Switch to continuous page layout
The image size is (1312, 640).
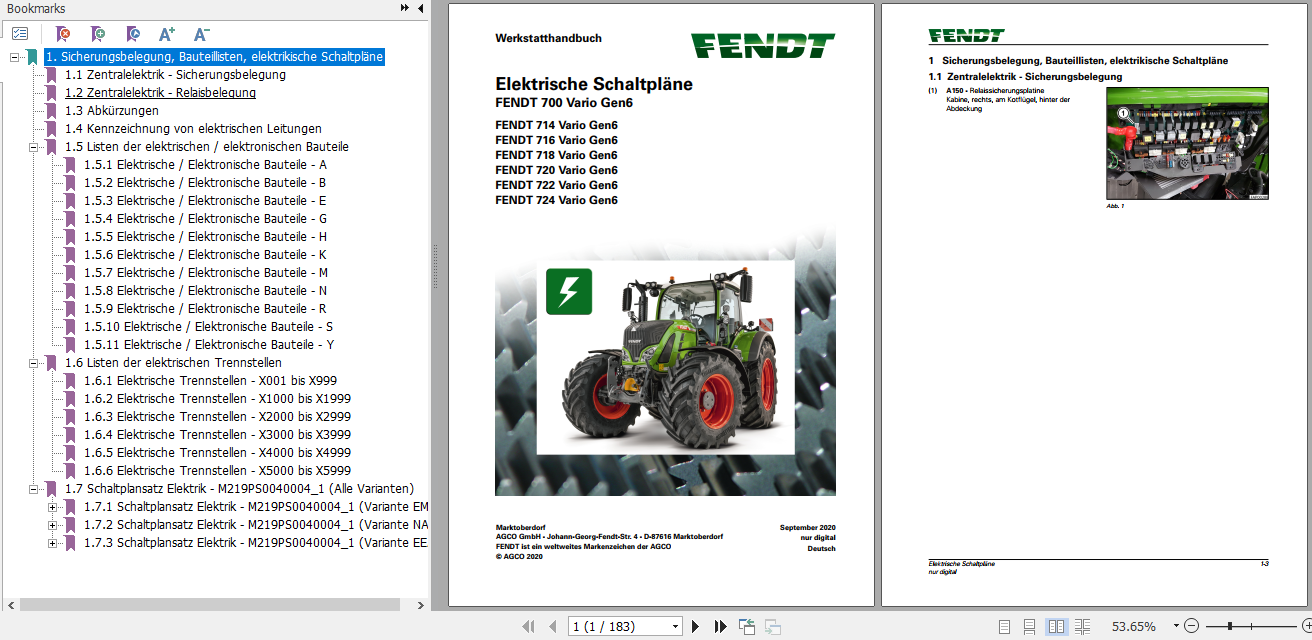click(x=1029, y=627)
